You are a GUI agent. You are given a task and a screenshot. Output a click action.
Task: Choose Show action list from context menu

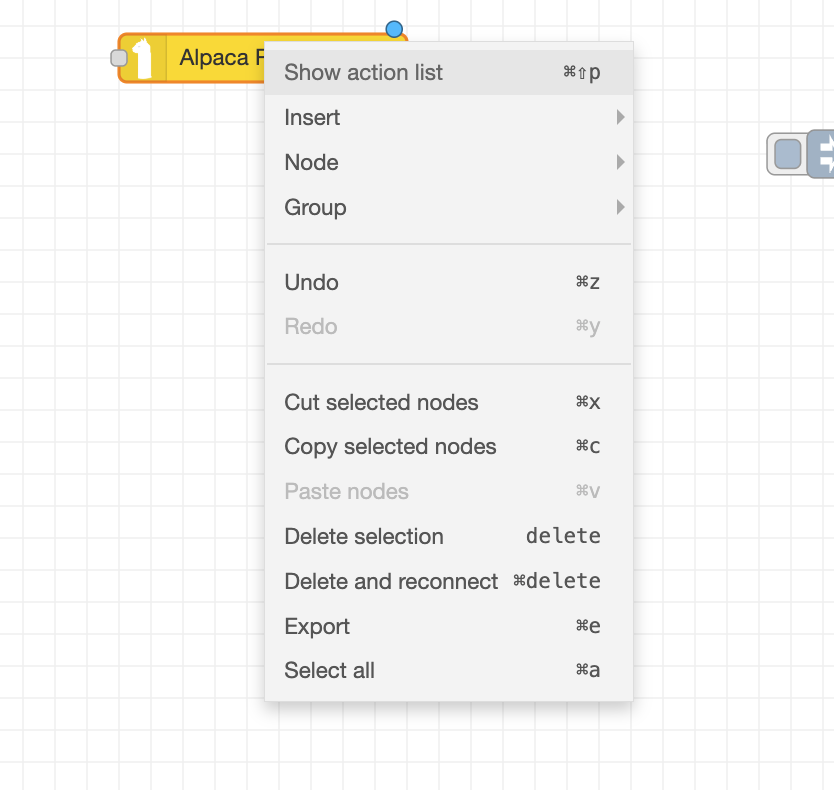tap(363, 72)
